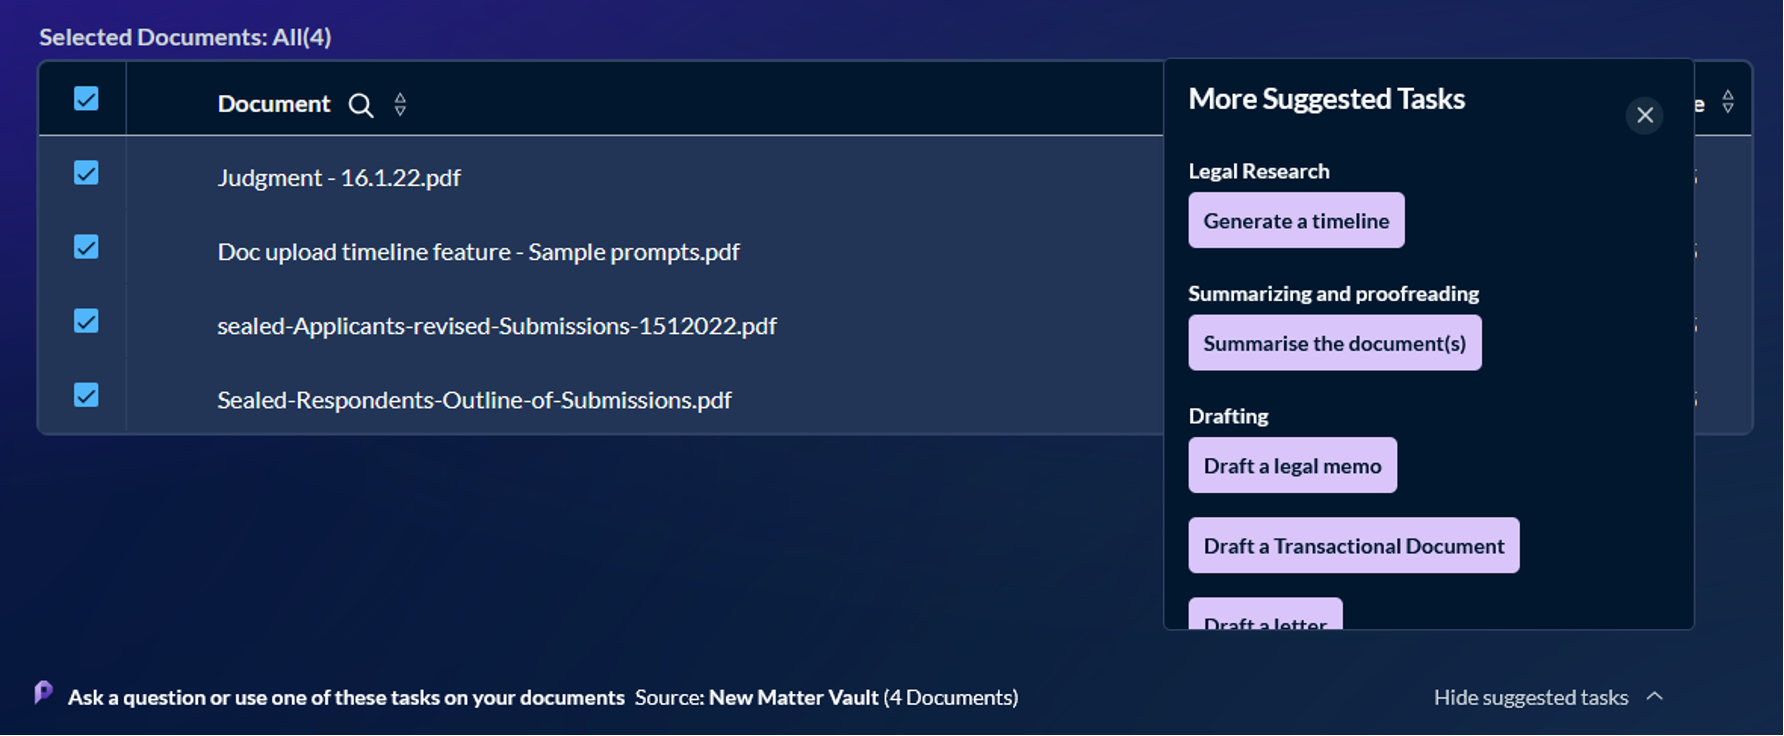Choose Summarise the document(s) task
The height and width of the screenshot is (736, 1784).
pos(1334,343)
